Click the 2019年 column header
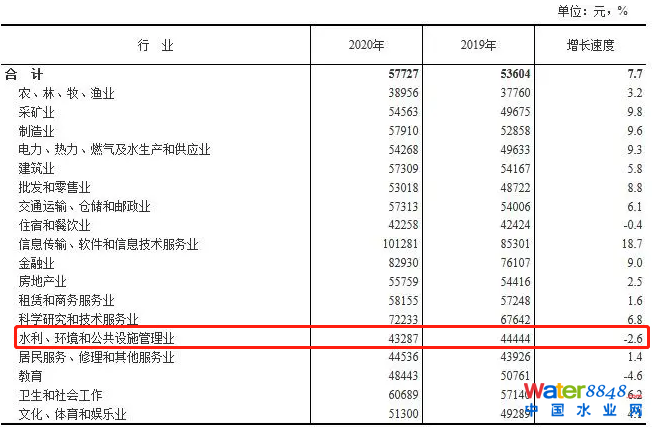Image resolution: width=652 pixels, height=427 pixels. pos(478,46)
